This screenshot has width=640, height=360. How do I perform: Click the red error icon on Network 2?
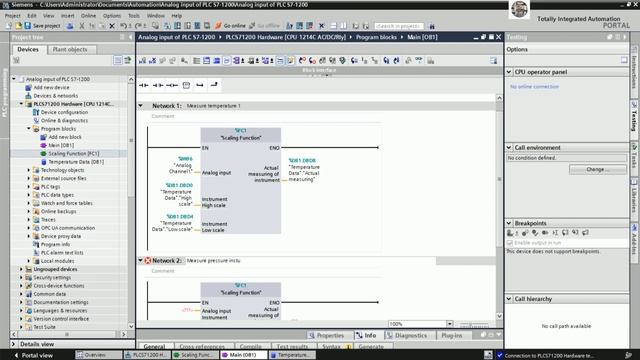click(x=148, y=260)
